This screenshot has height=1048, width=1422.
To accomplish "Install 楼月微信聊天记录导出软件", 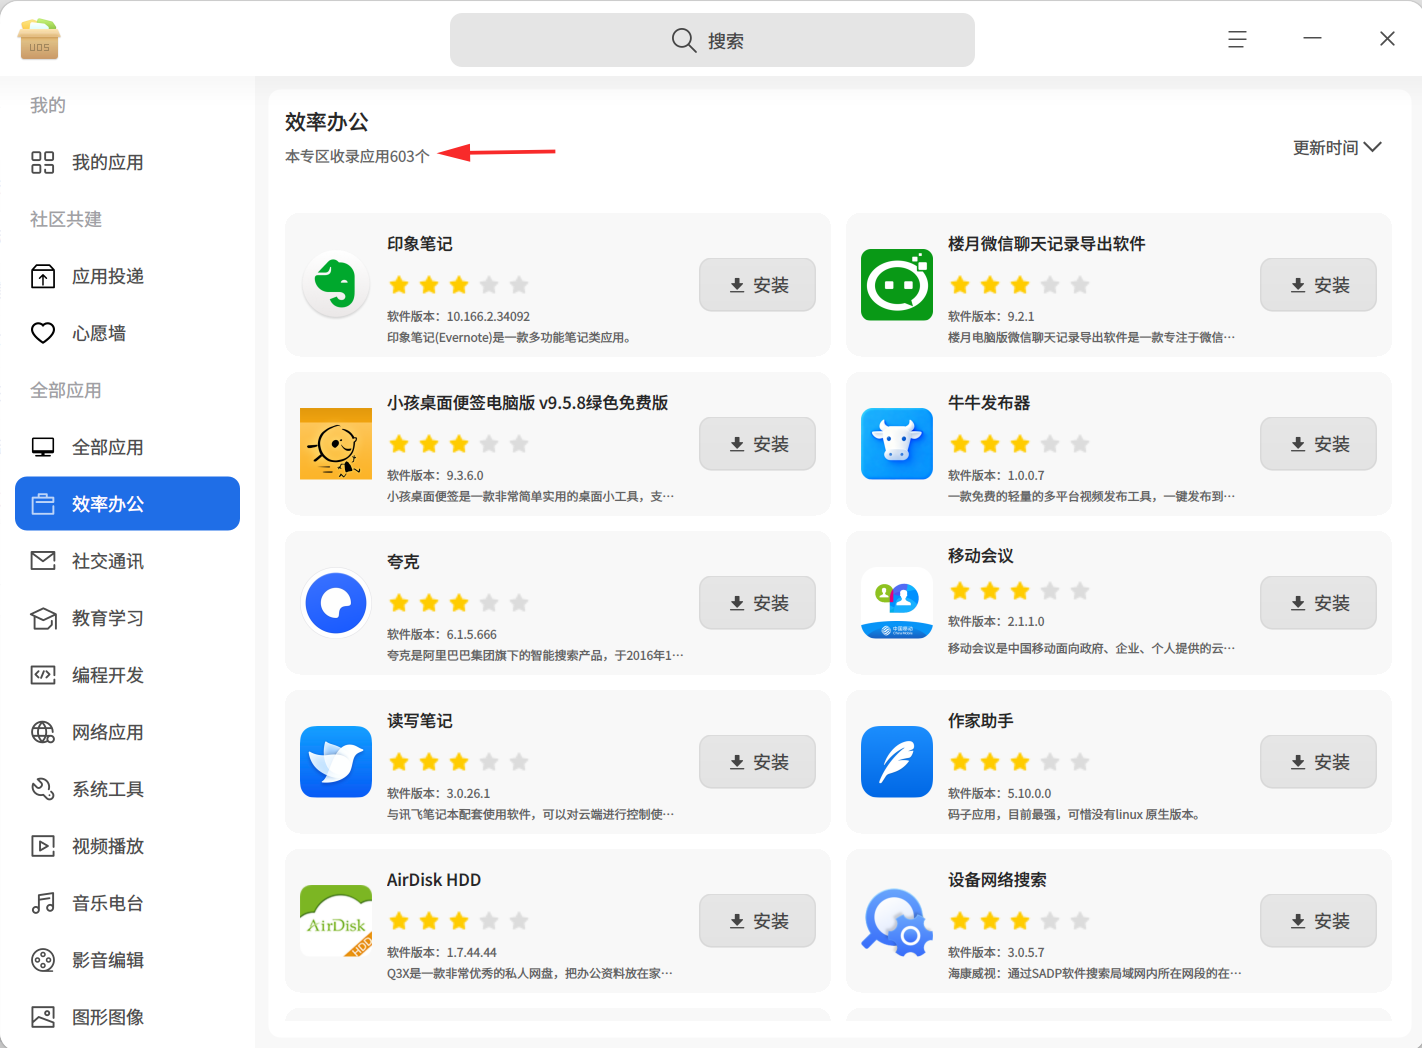I will tap(1318, 285).
